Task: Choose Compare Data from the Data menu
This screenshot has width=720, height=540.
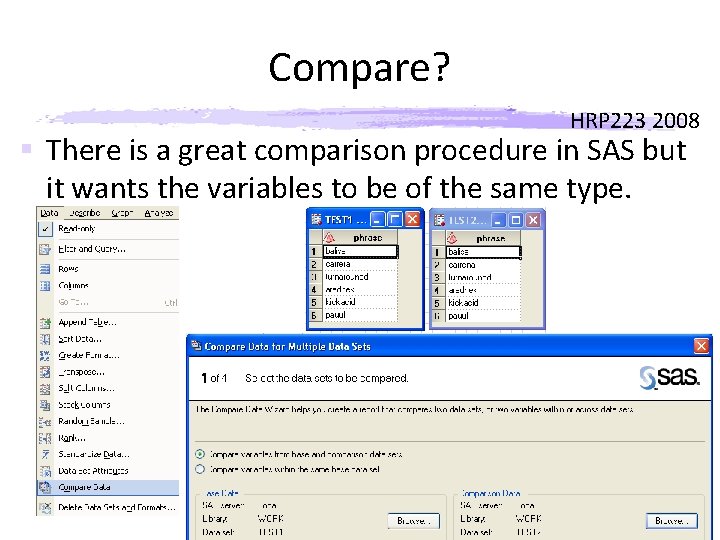Action: coord(108,487)
